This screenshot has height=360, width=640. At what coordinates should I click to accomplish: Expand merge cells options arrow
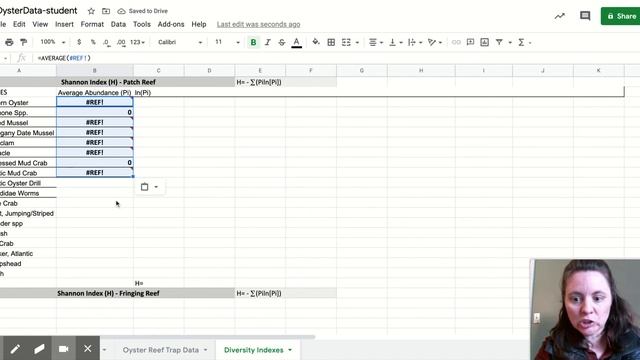click(x=357, y=42)
